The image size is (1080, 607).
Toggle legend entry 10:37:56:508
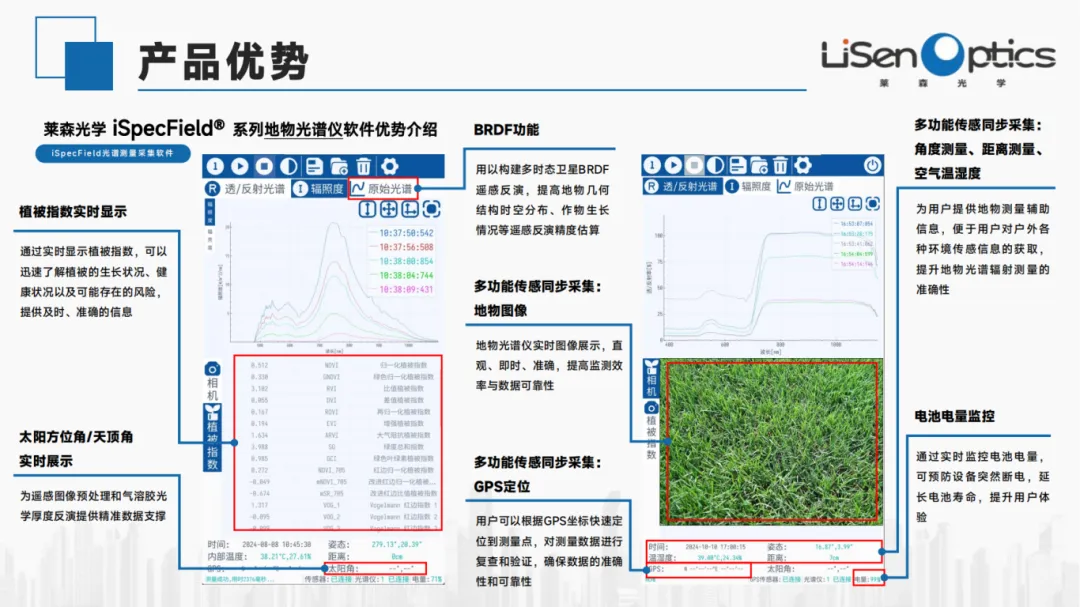point(402,247)
